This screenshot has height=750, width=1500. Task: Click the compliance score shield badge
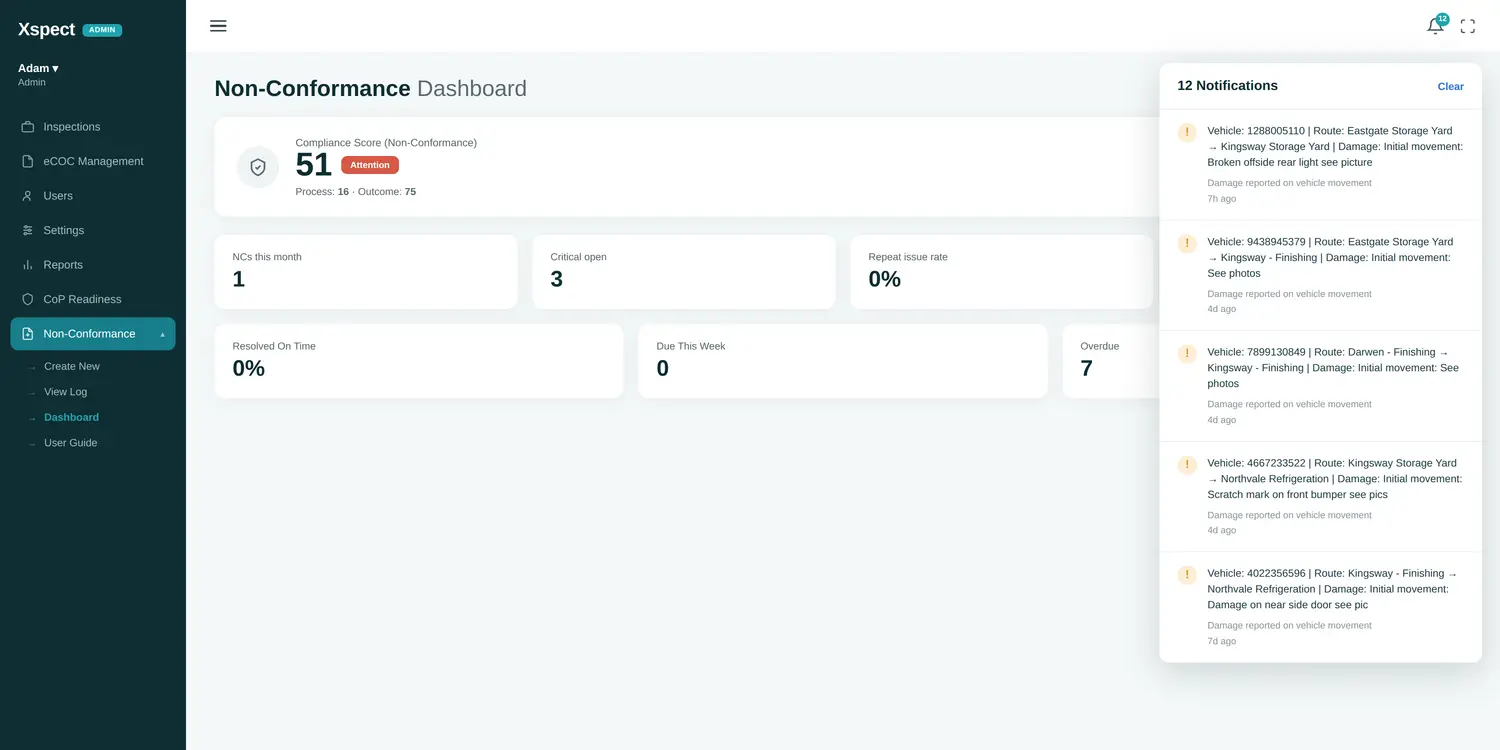(x=258, y=167)
